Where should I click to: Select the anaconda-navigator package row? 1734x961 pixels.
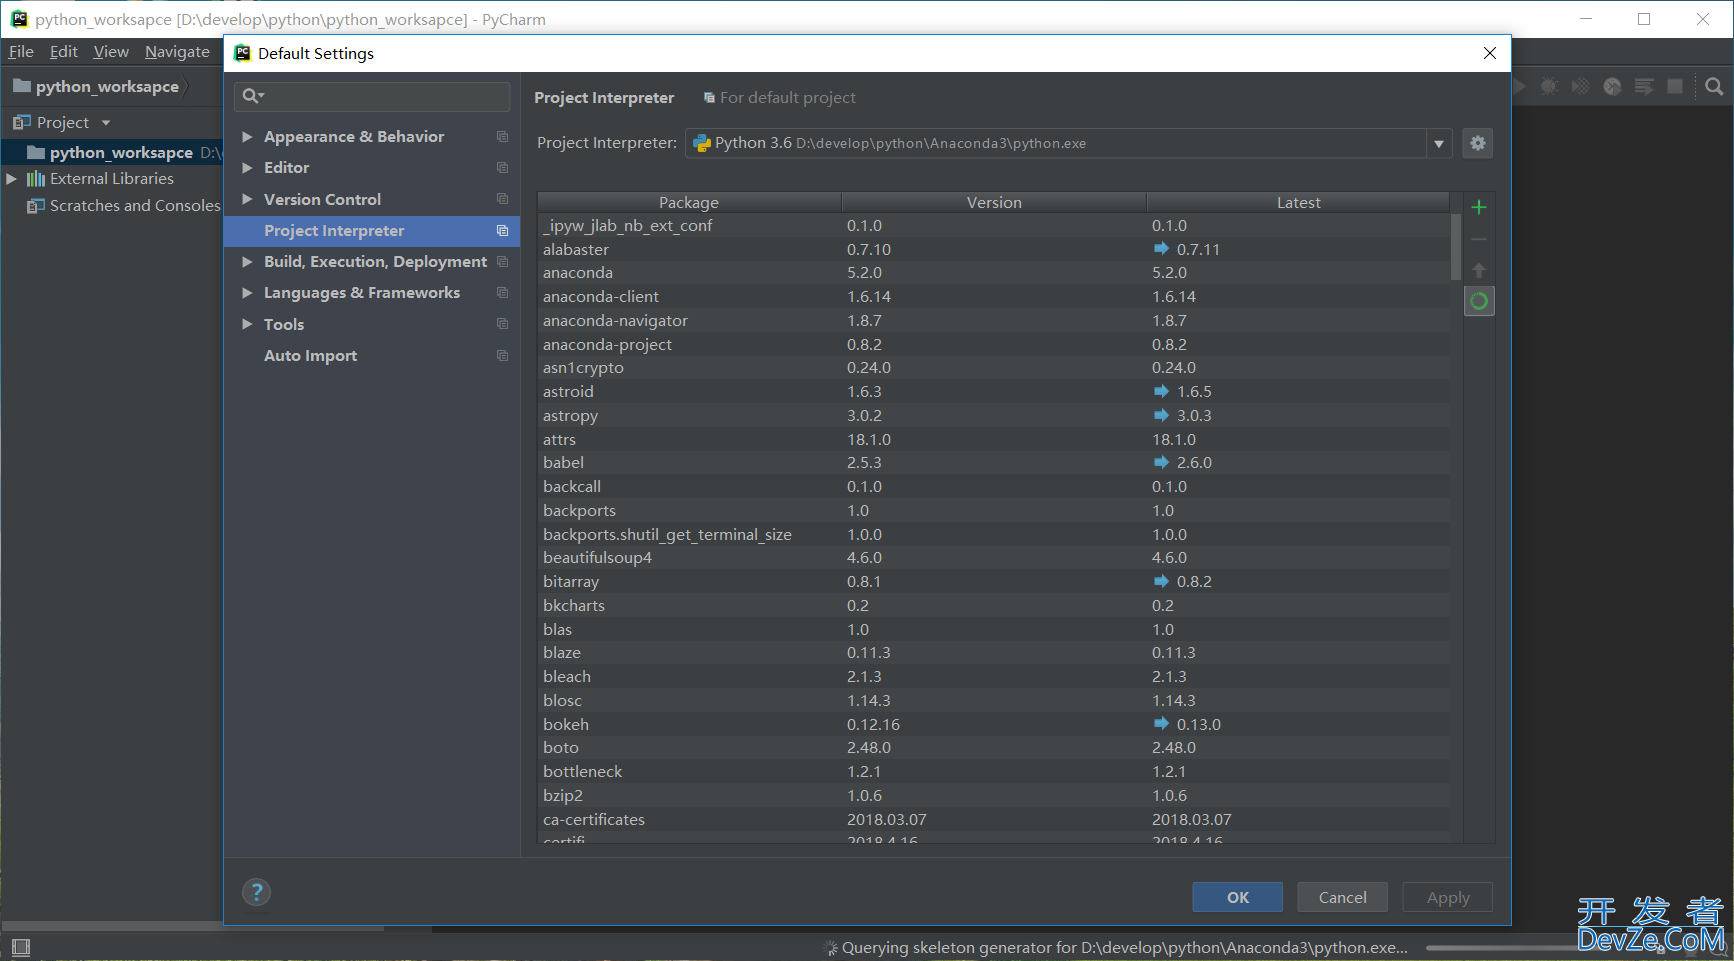pos(994,320)
